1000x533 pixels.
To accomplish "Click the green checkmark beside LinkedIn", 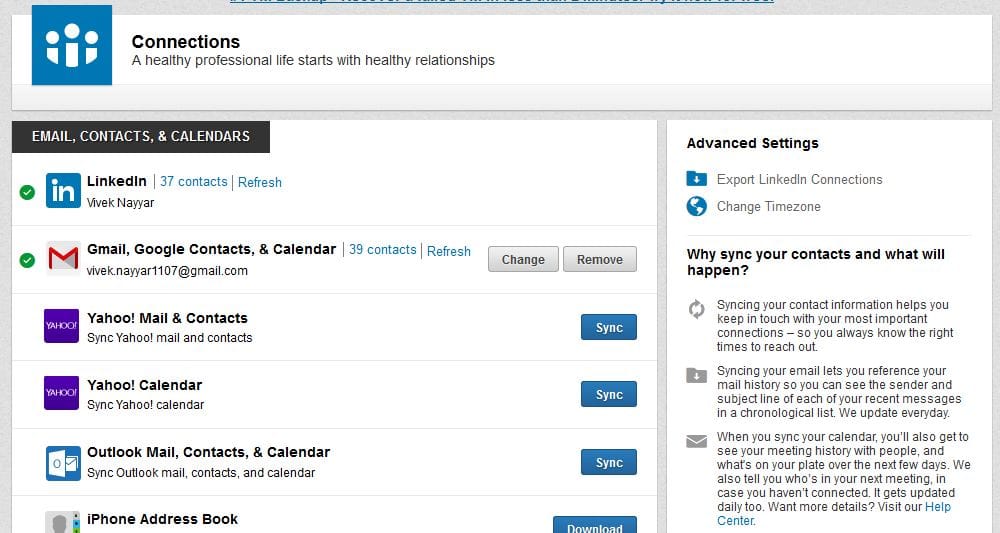I will [27, 192].
